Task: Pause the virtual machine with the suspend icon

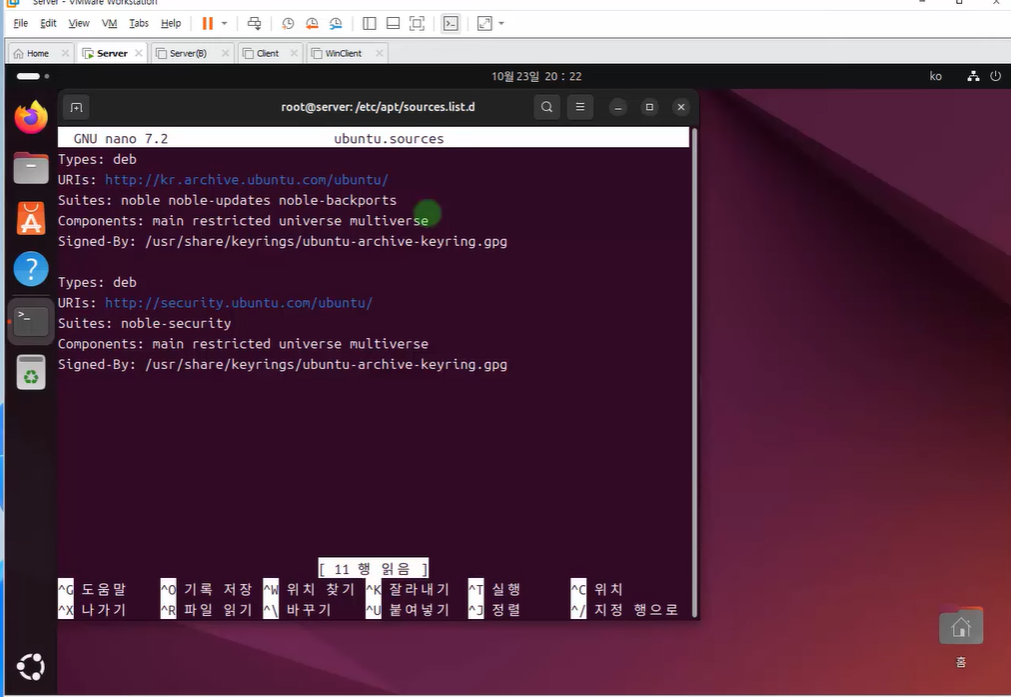Action: (208, 23)
